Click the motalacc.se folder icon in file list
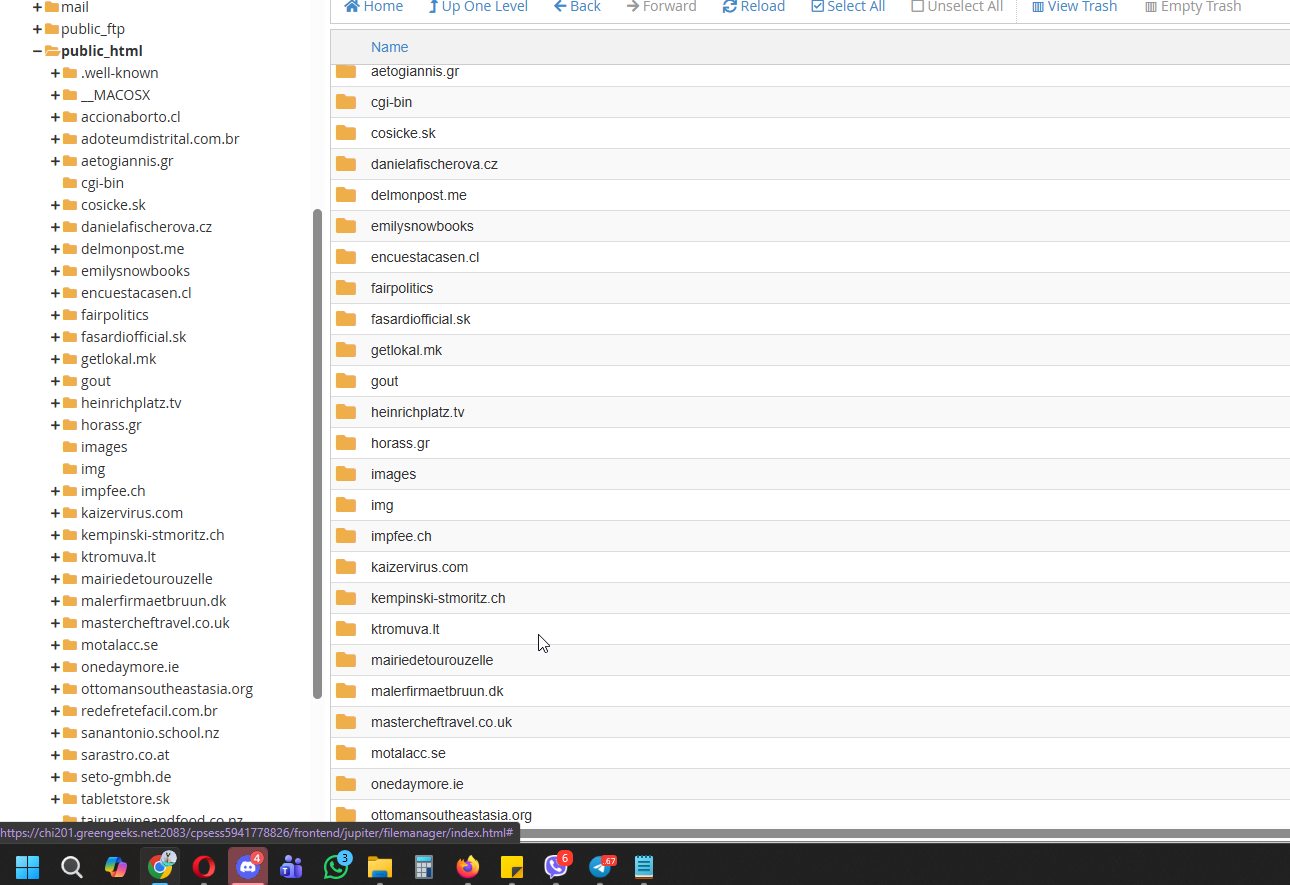1290x885 pixels. click(x=346, y=753)
